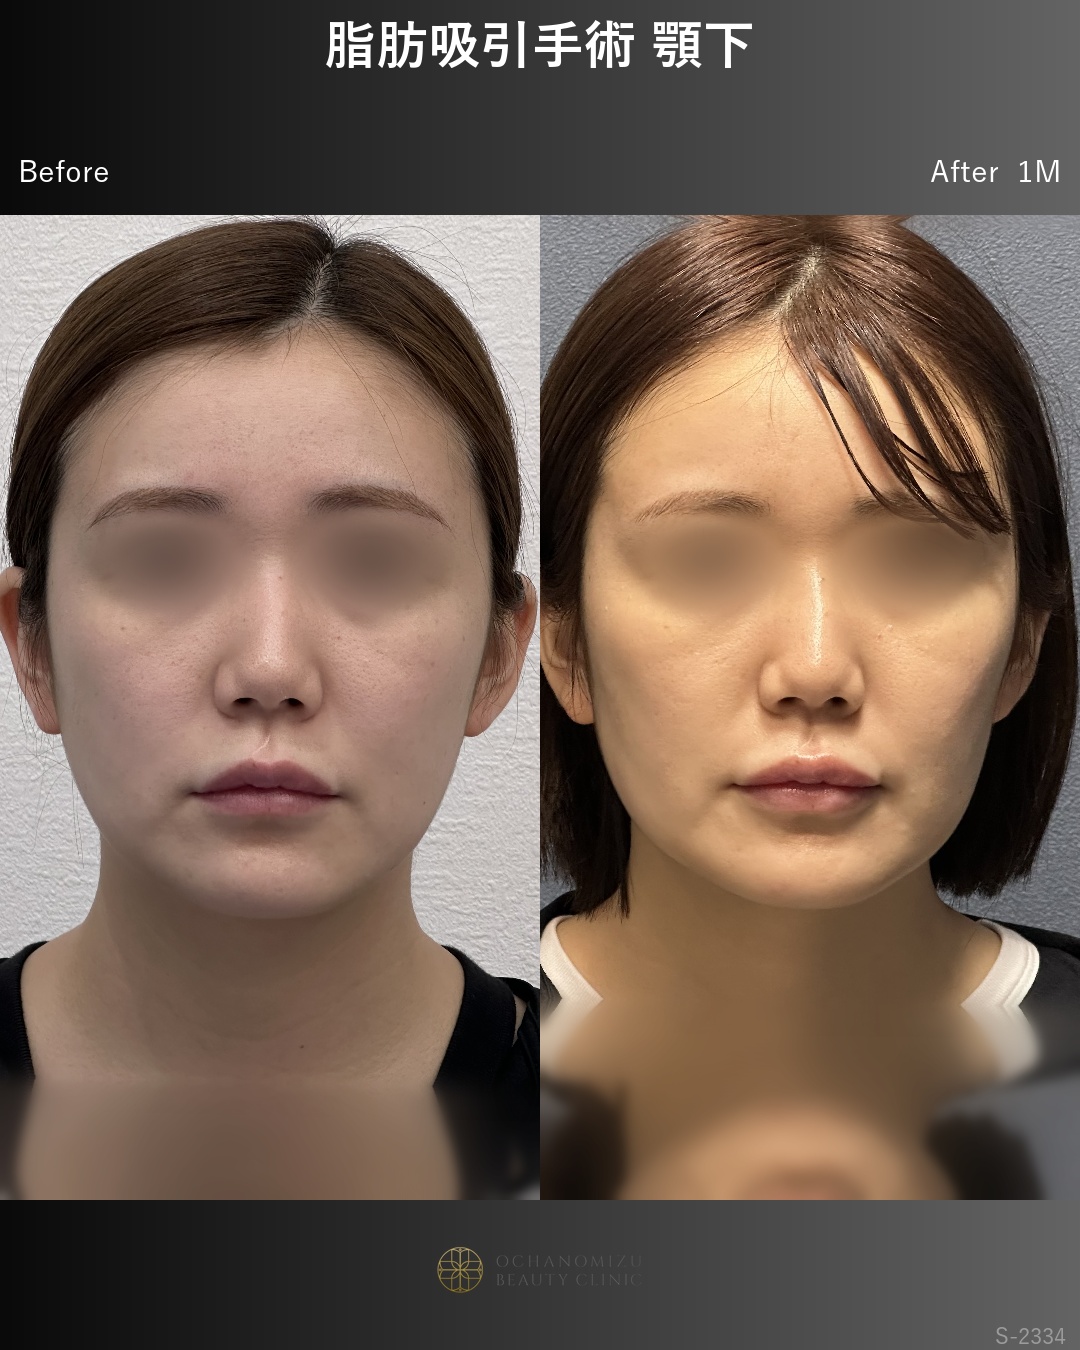The width and height of the screenshot is (1080, 1350).
Task: Click the Ochanomizu Beauty Clinic flower emblem
Action: [460, 1270]
